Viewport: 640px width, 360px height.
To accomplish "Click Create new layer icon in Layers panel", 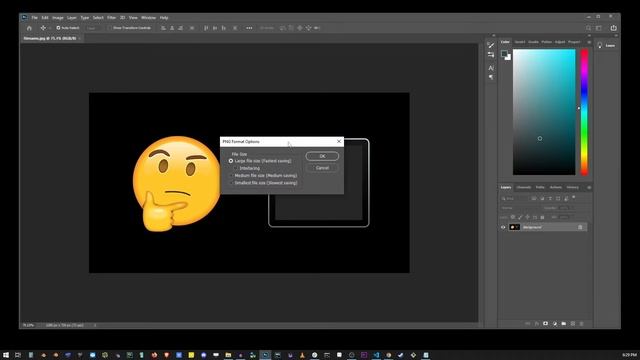I will [x=573, y=324].
